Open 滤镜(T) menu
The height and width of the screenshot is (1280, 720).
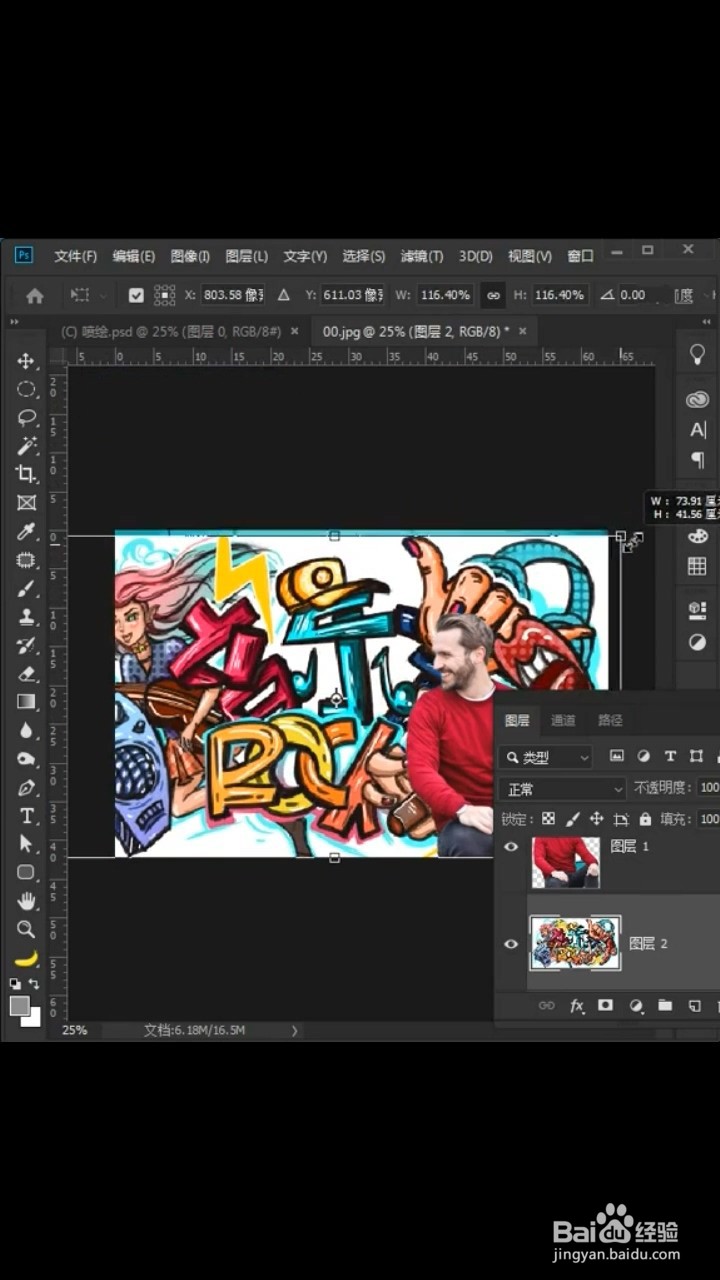421,256
